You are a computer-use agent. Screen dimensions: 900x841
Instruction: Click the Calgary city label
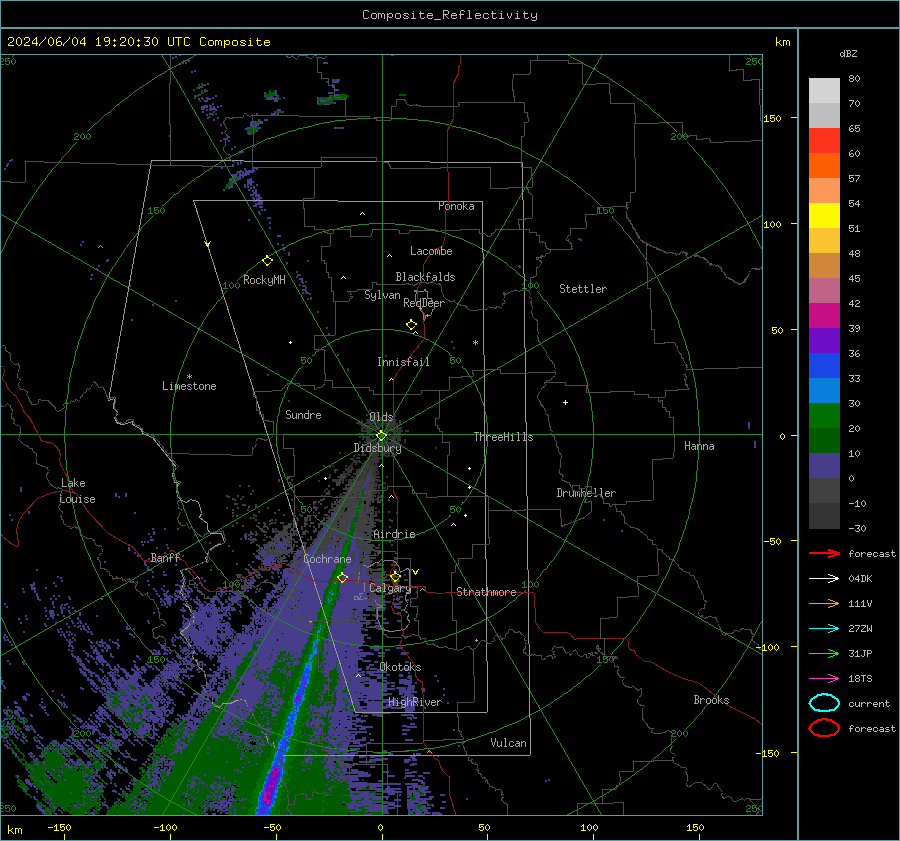pos(390,588)
